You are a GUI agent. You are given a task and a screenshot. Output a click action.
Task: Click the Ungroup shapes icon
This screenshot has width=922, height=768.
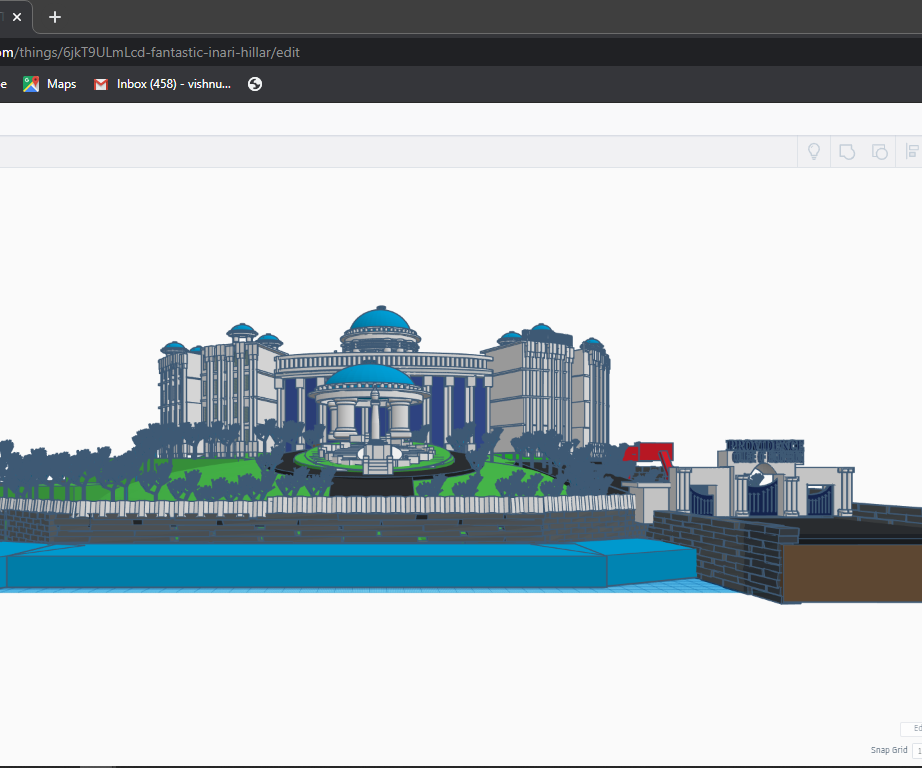[x=880, y=152]
